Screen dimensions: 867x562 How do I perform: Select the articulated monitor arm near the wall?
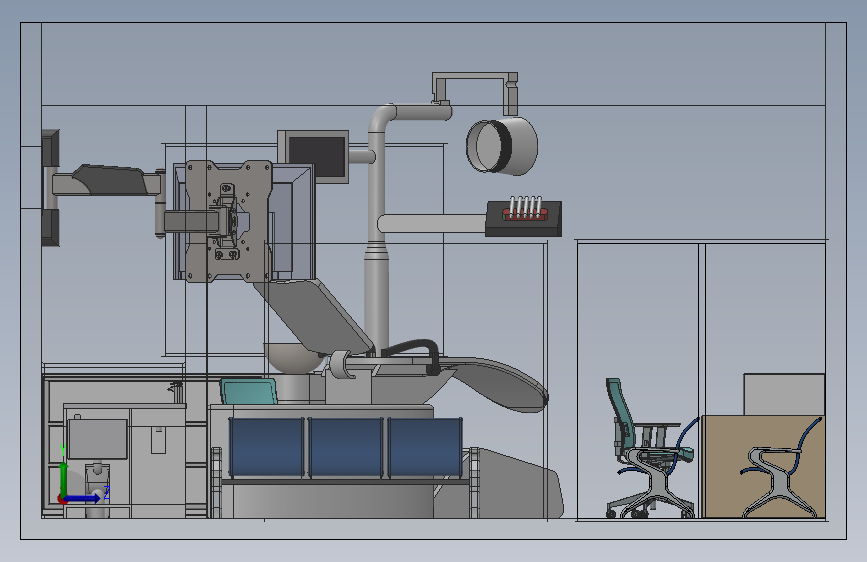(x=108, y=181)
